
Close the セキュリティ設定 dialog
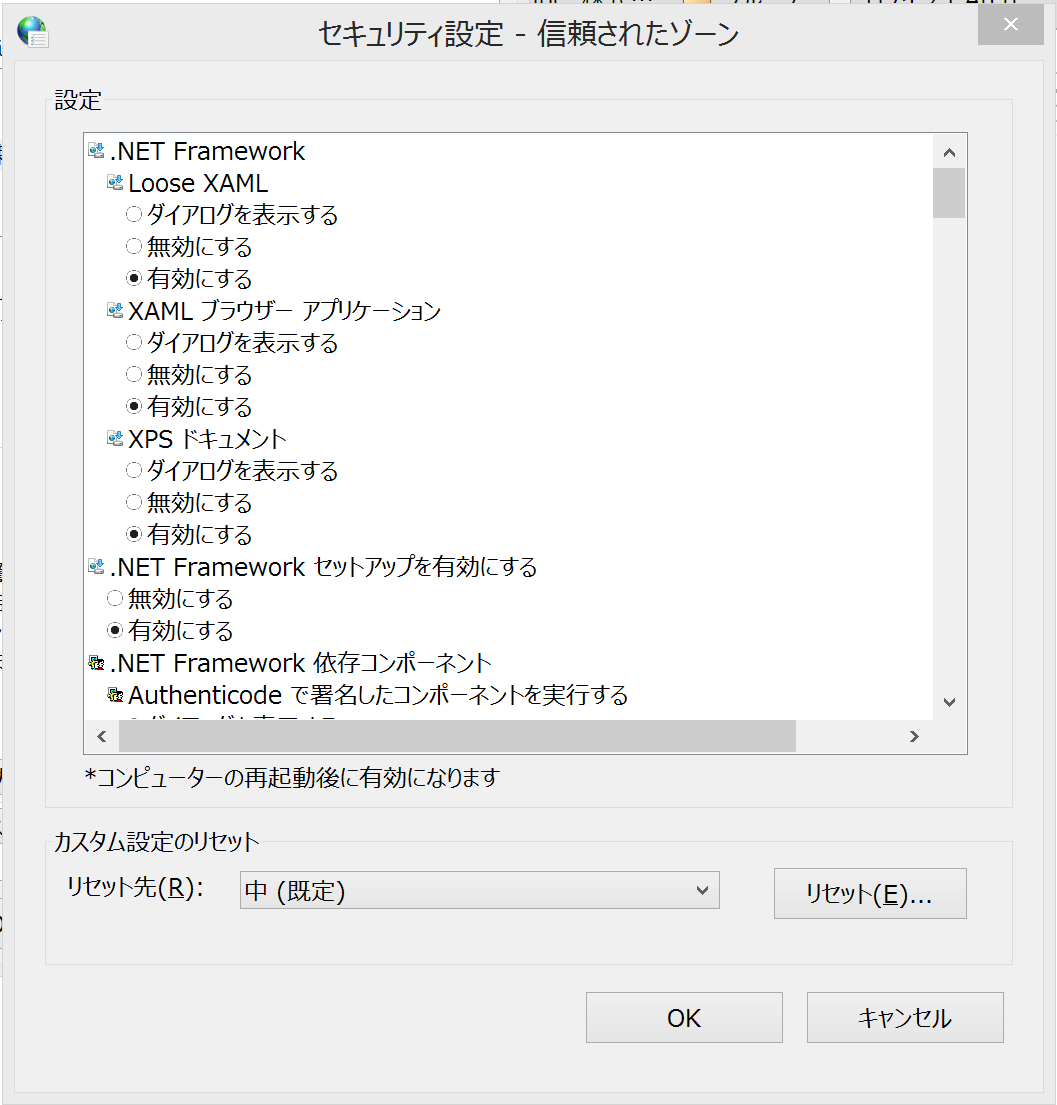click(1010, 25)
